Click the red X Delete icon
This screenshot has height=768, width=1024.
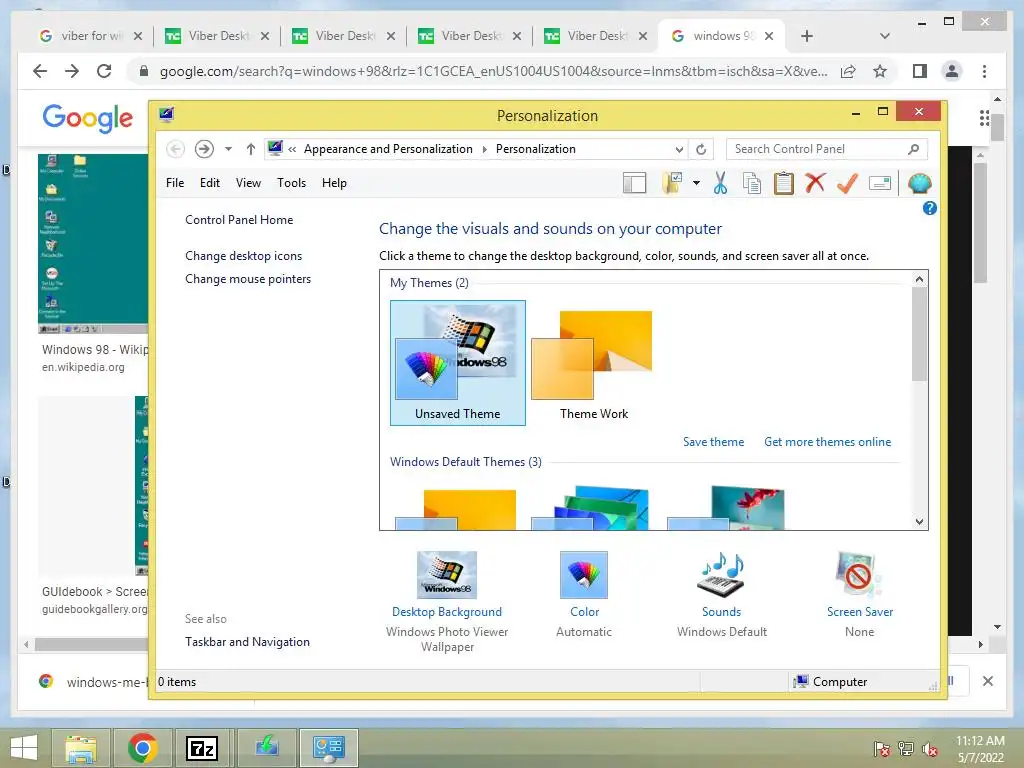pyautogui.click(x=815, y=183)
